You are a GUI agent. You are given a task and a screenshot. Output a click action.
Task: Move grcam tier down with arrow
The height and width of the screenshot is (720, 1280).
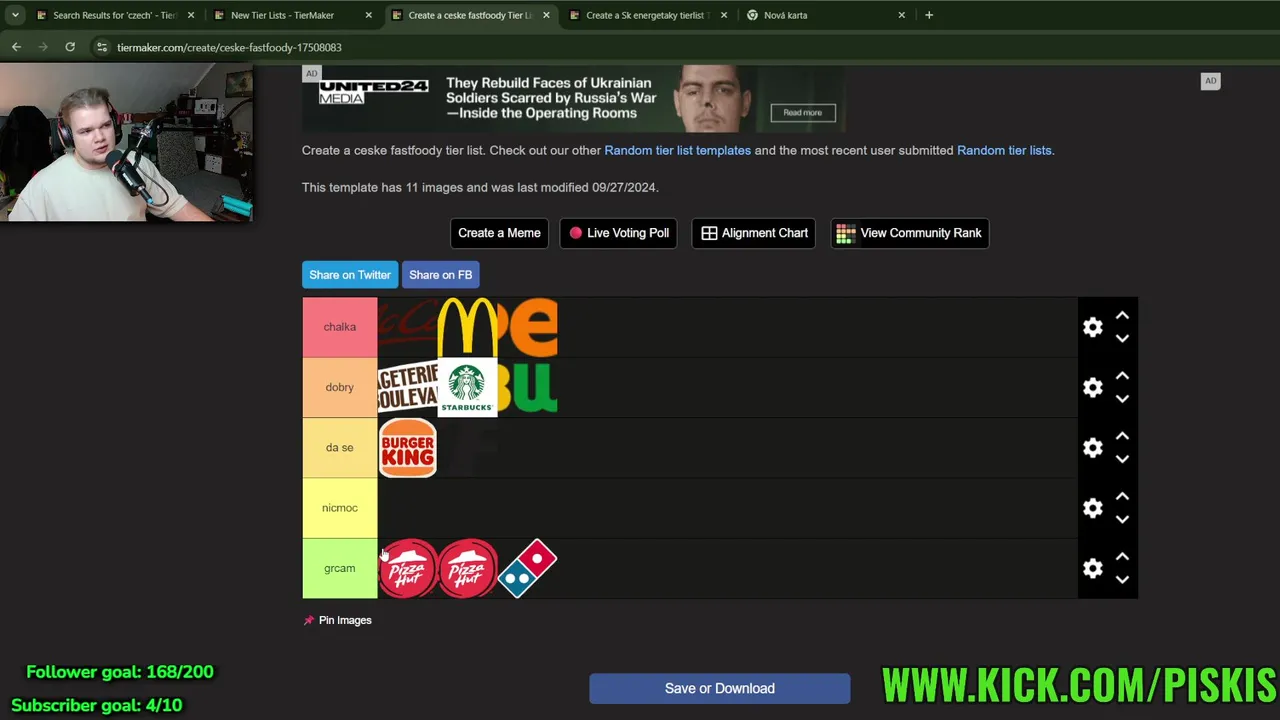(1122, 579)
